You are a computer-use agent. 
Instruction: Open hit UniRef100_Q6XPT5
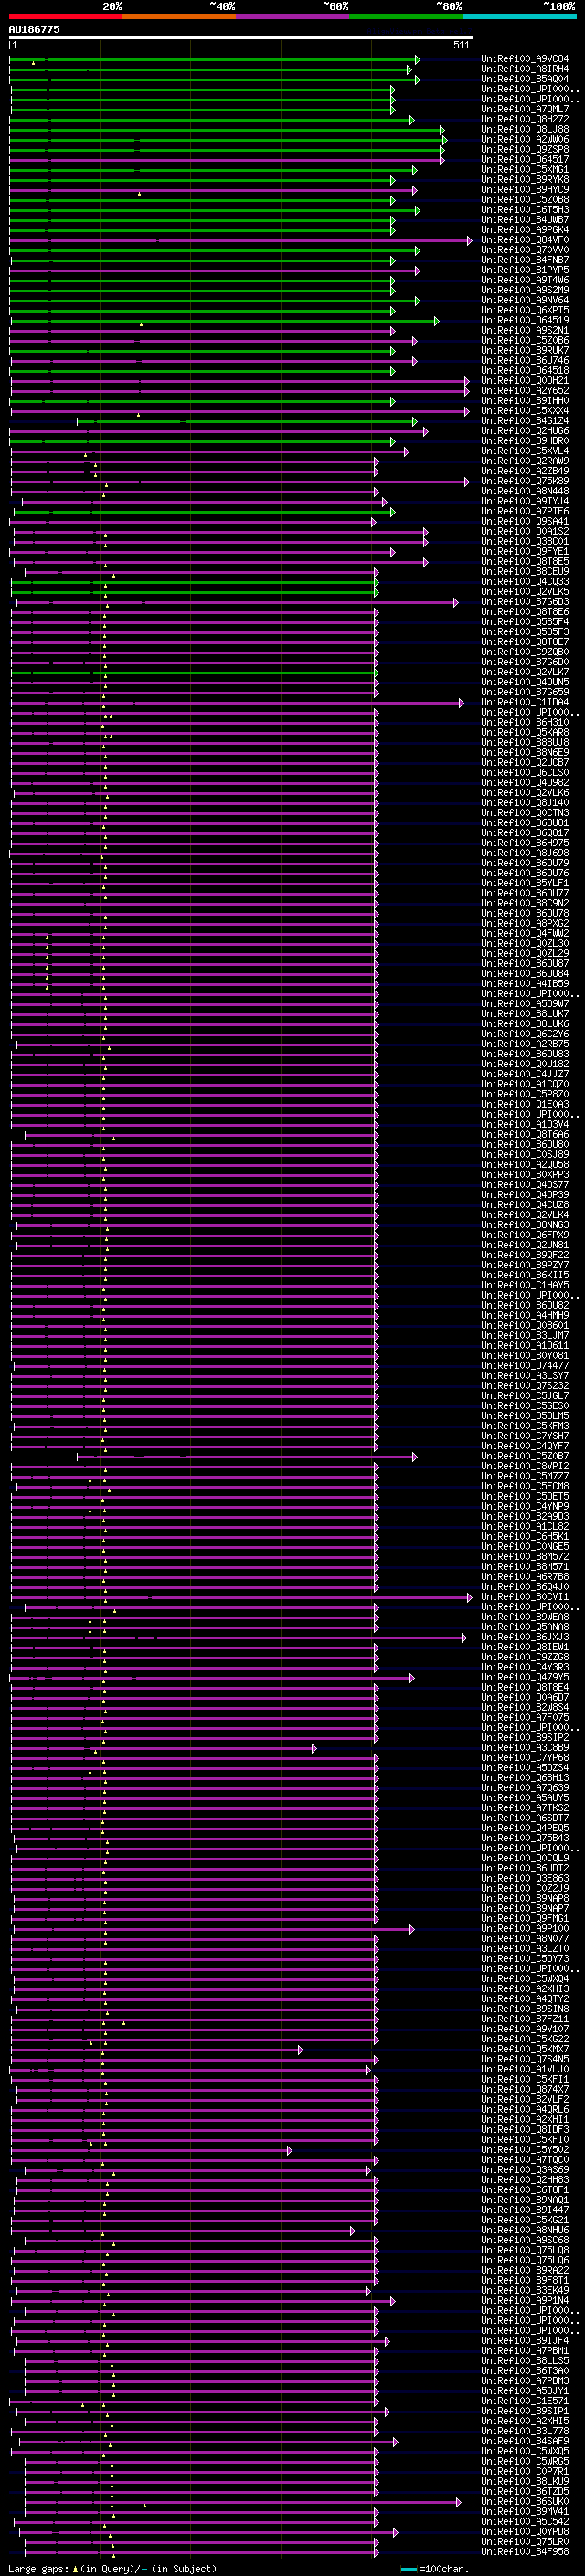coord(525,310)
